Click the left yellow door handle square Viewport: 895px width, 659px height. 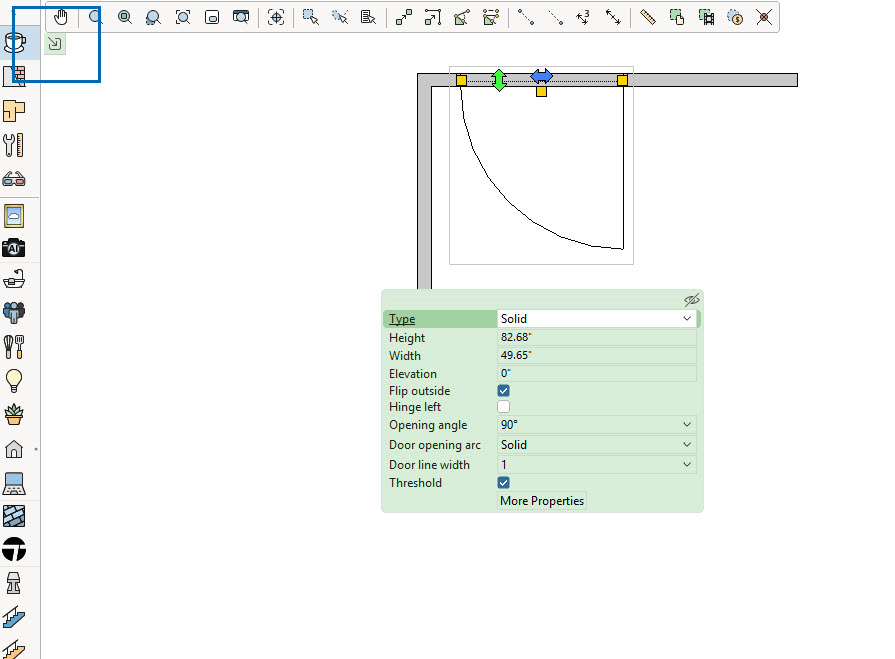pyautogui.click(x=461, y=80)
